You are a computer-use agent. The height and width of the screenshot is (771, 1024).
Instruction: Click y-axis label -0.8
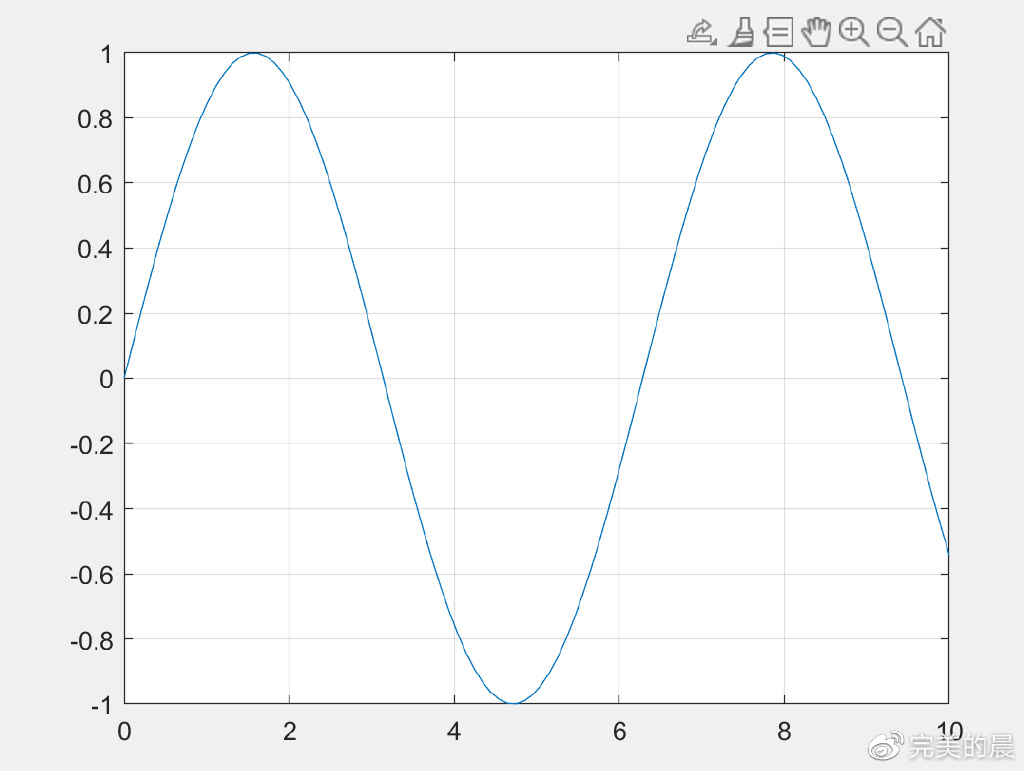coord(91,641)
